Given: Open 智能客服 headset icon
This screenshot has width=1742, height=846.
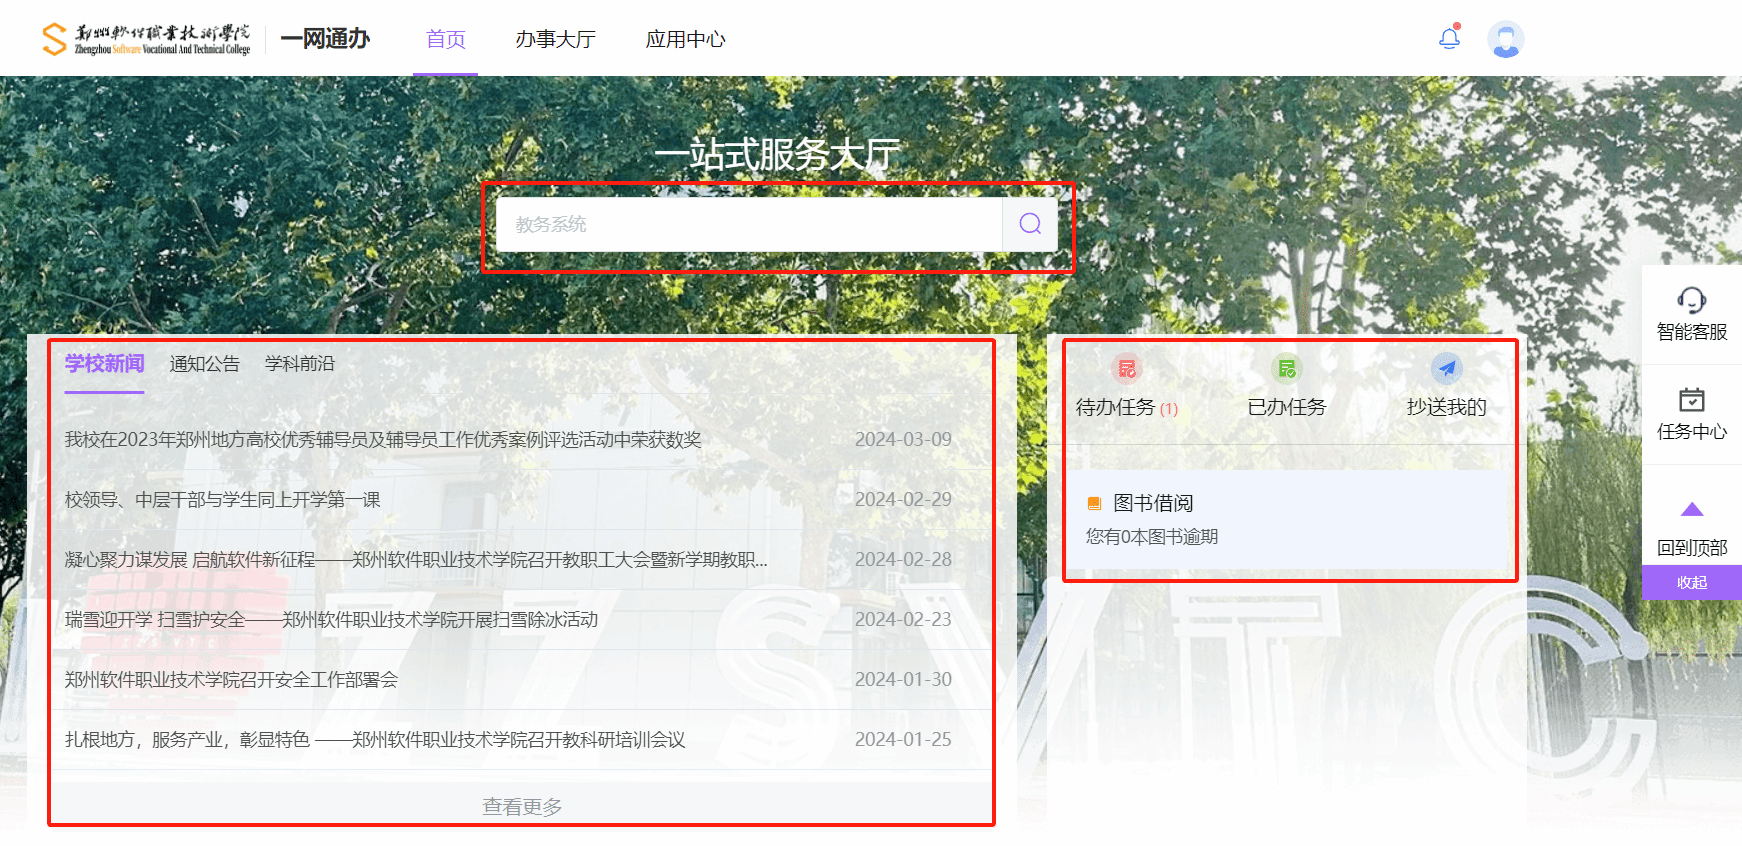Looking at the screenshot, I should point(1691,300).
